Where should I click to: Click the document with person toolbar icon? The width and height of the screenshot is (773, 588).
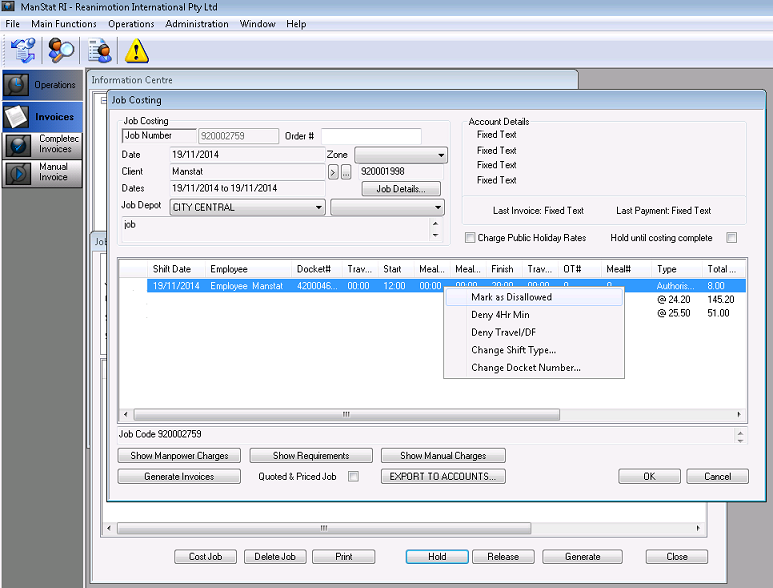point(99,50)
